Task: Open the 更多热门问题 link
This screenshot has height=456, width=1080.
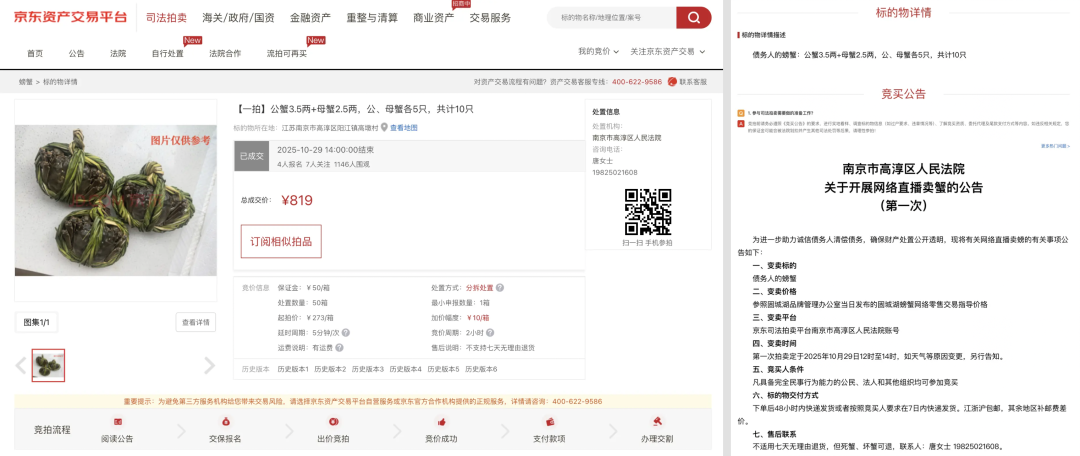Action: [1054, 145]
